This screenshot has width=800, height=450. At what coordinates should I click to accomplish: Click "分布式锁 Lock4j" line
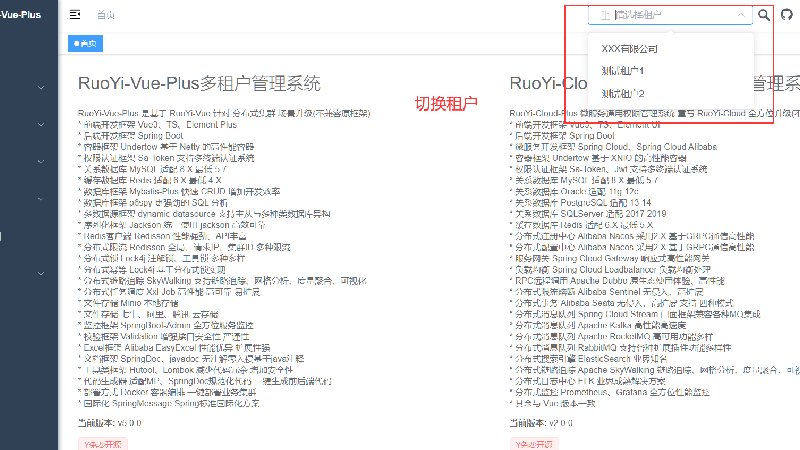[161, 259]
